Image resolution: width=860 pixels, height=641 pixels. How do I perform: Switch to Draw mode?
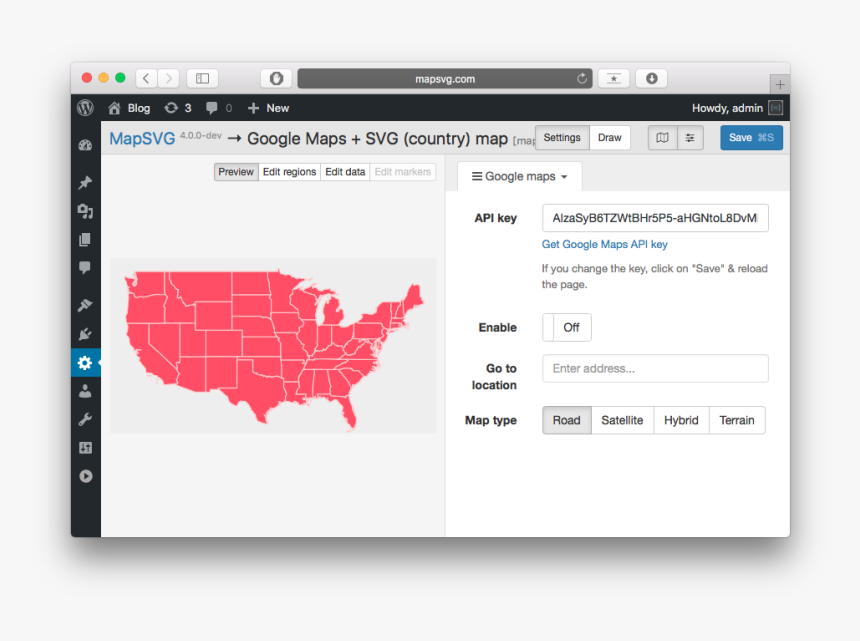610,138
